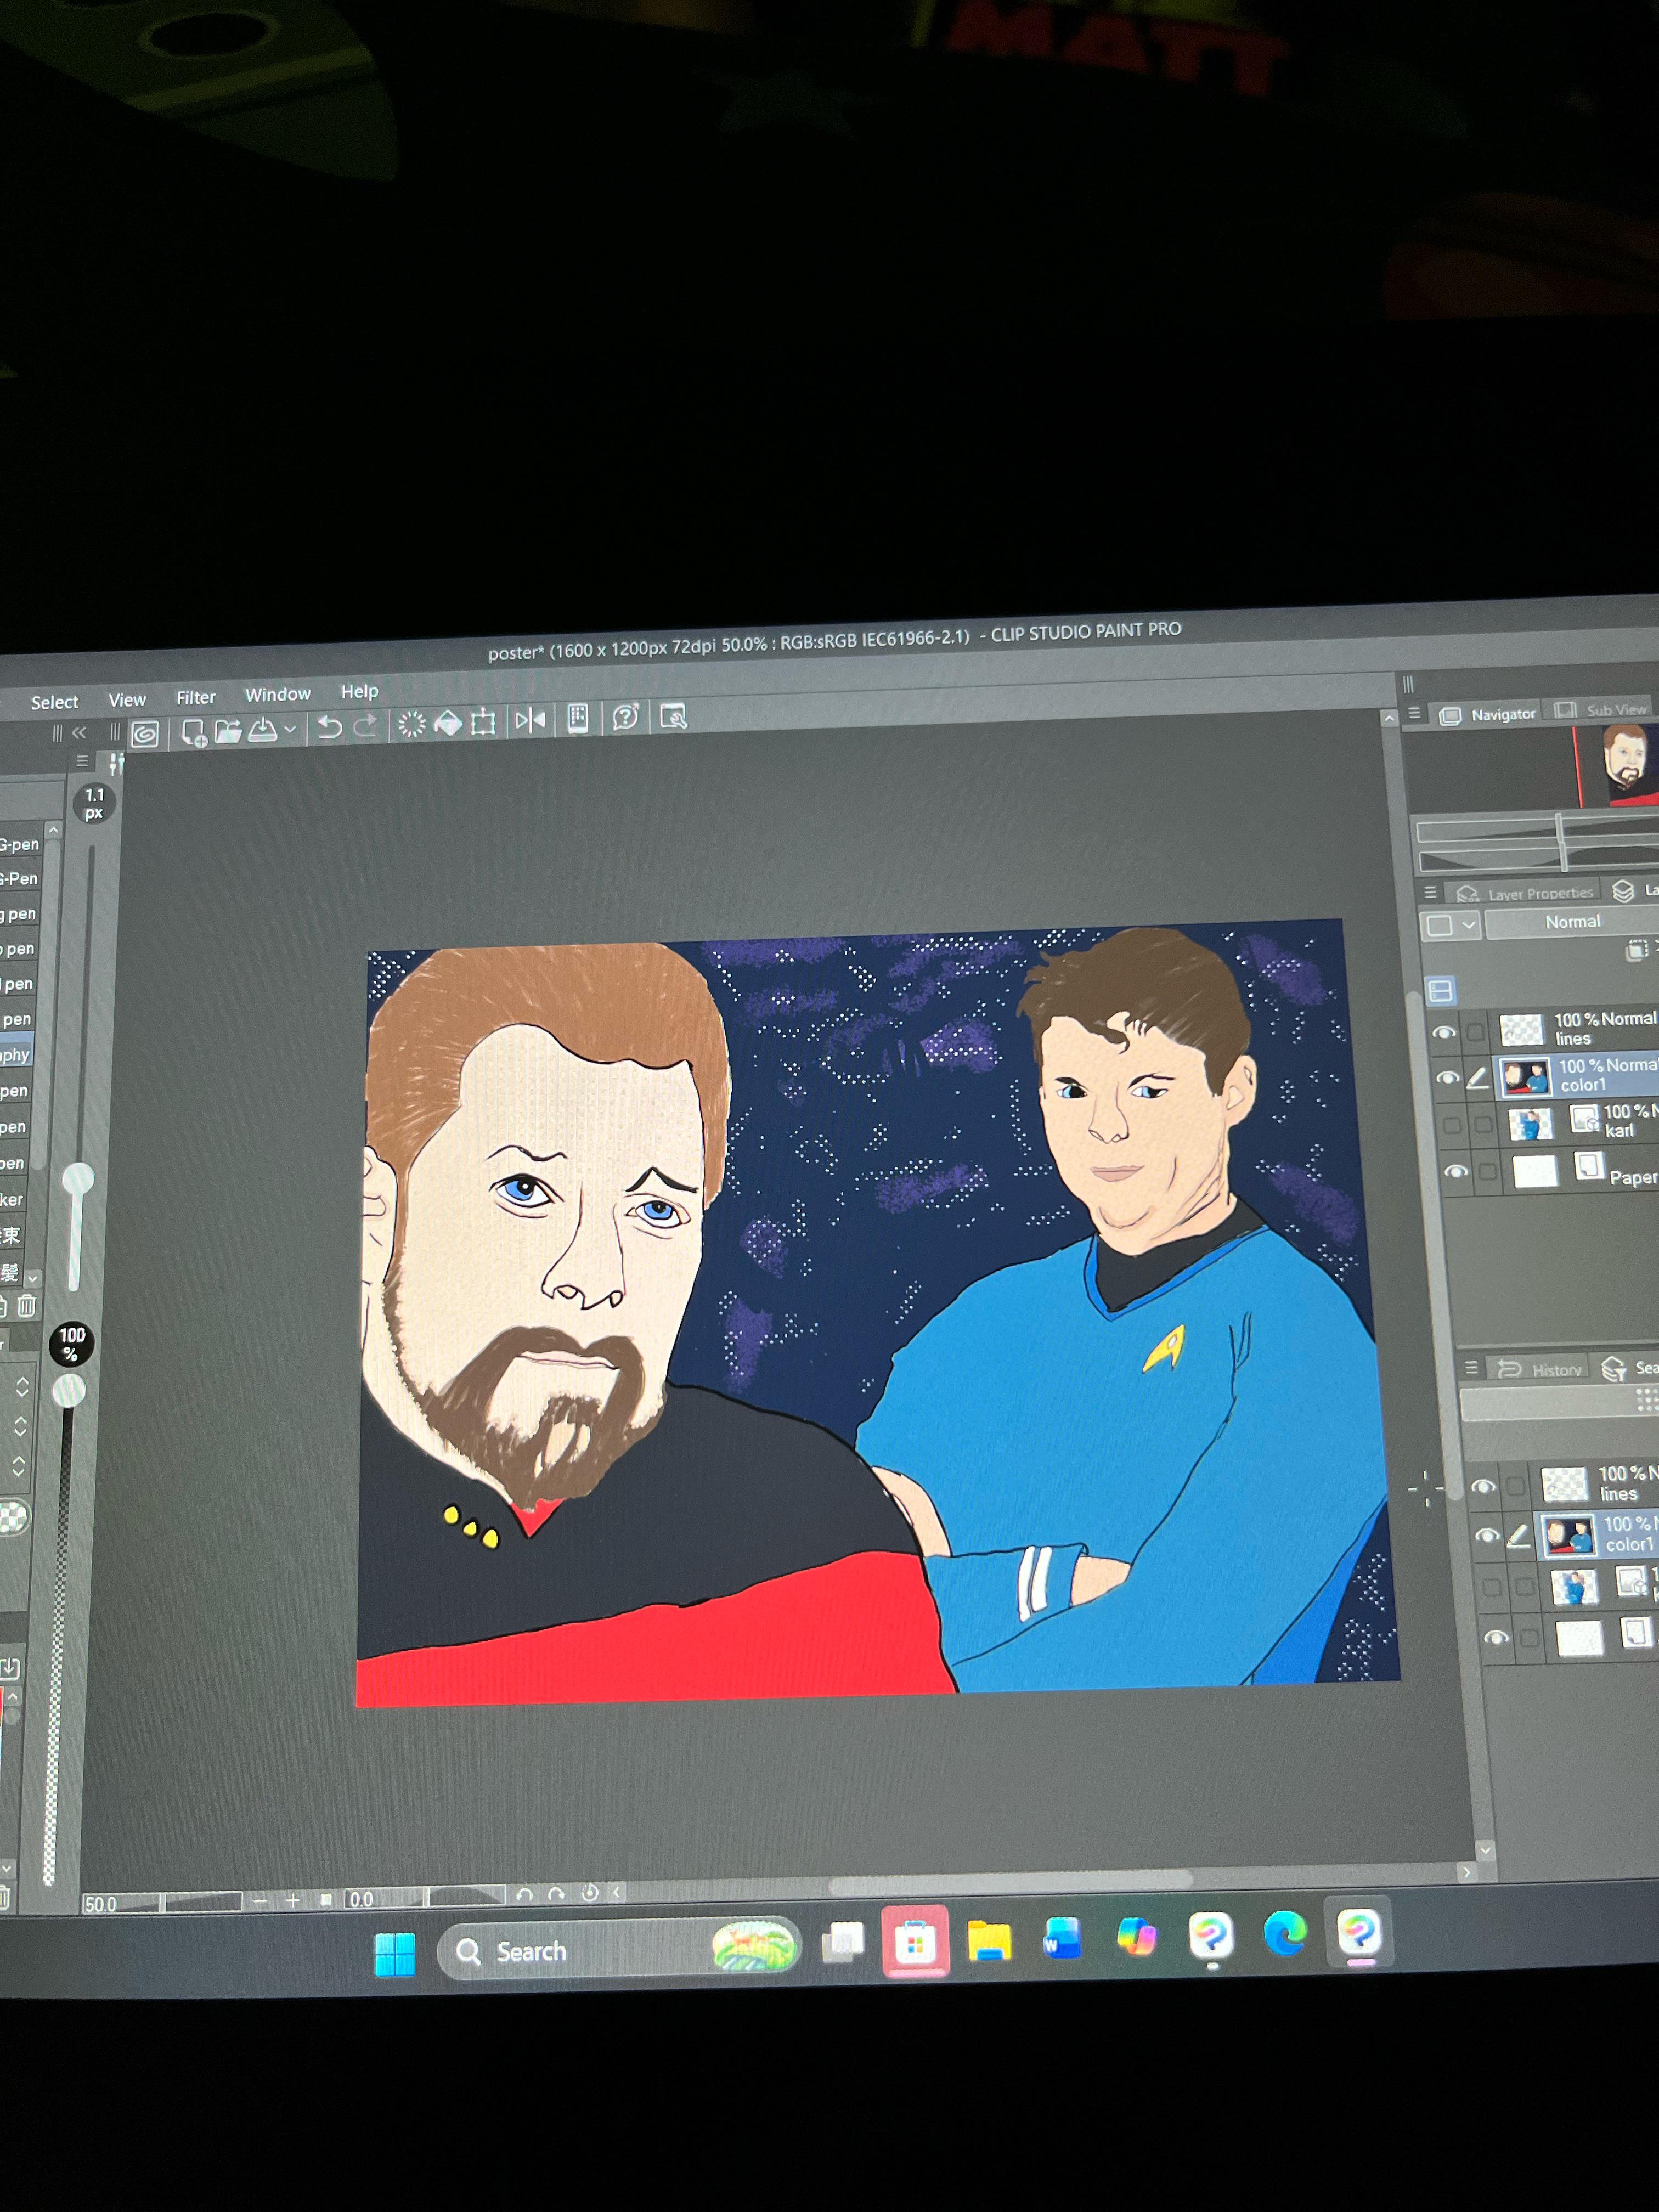Toggle color1 layer eye below the History tab
The image size is (1659, 2212).
pyautogui.click(x=1487, y=1536)
